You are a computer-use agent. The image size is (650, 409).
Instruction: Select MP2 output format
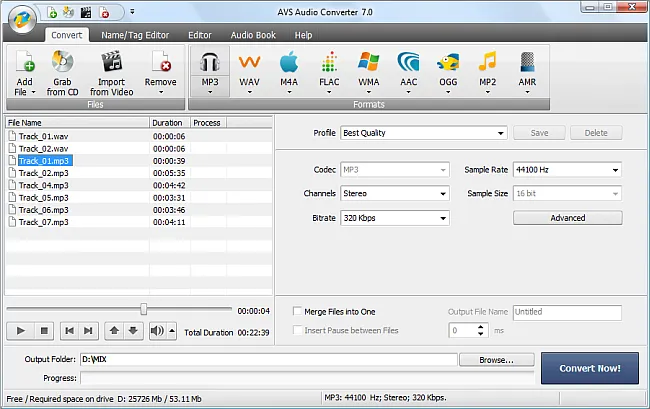point(488,72)
